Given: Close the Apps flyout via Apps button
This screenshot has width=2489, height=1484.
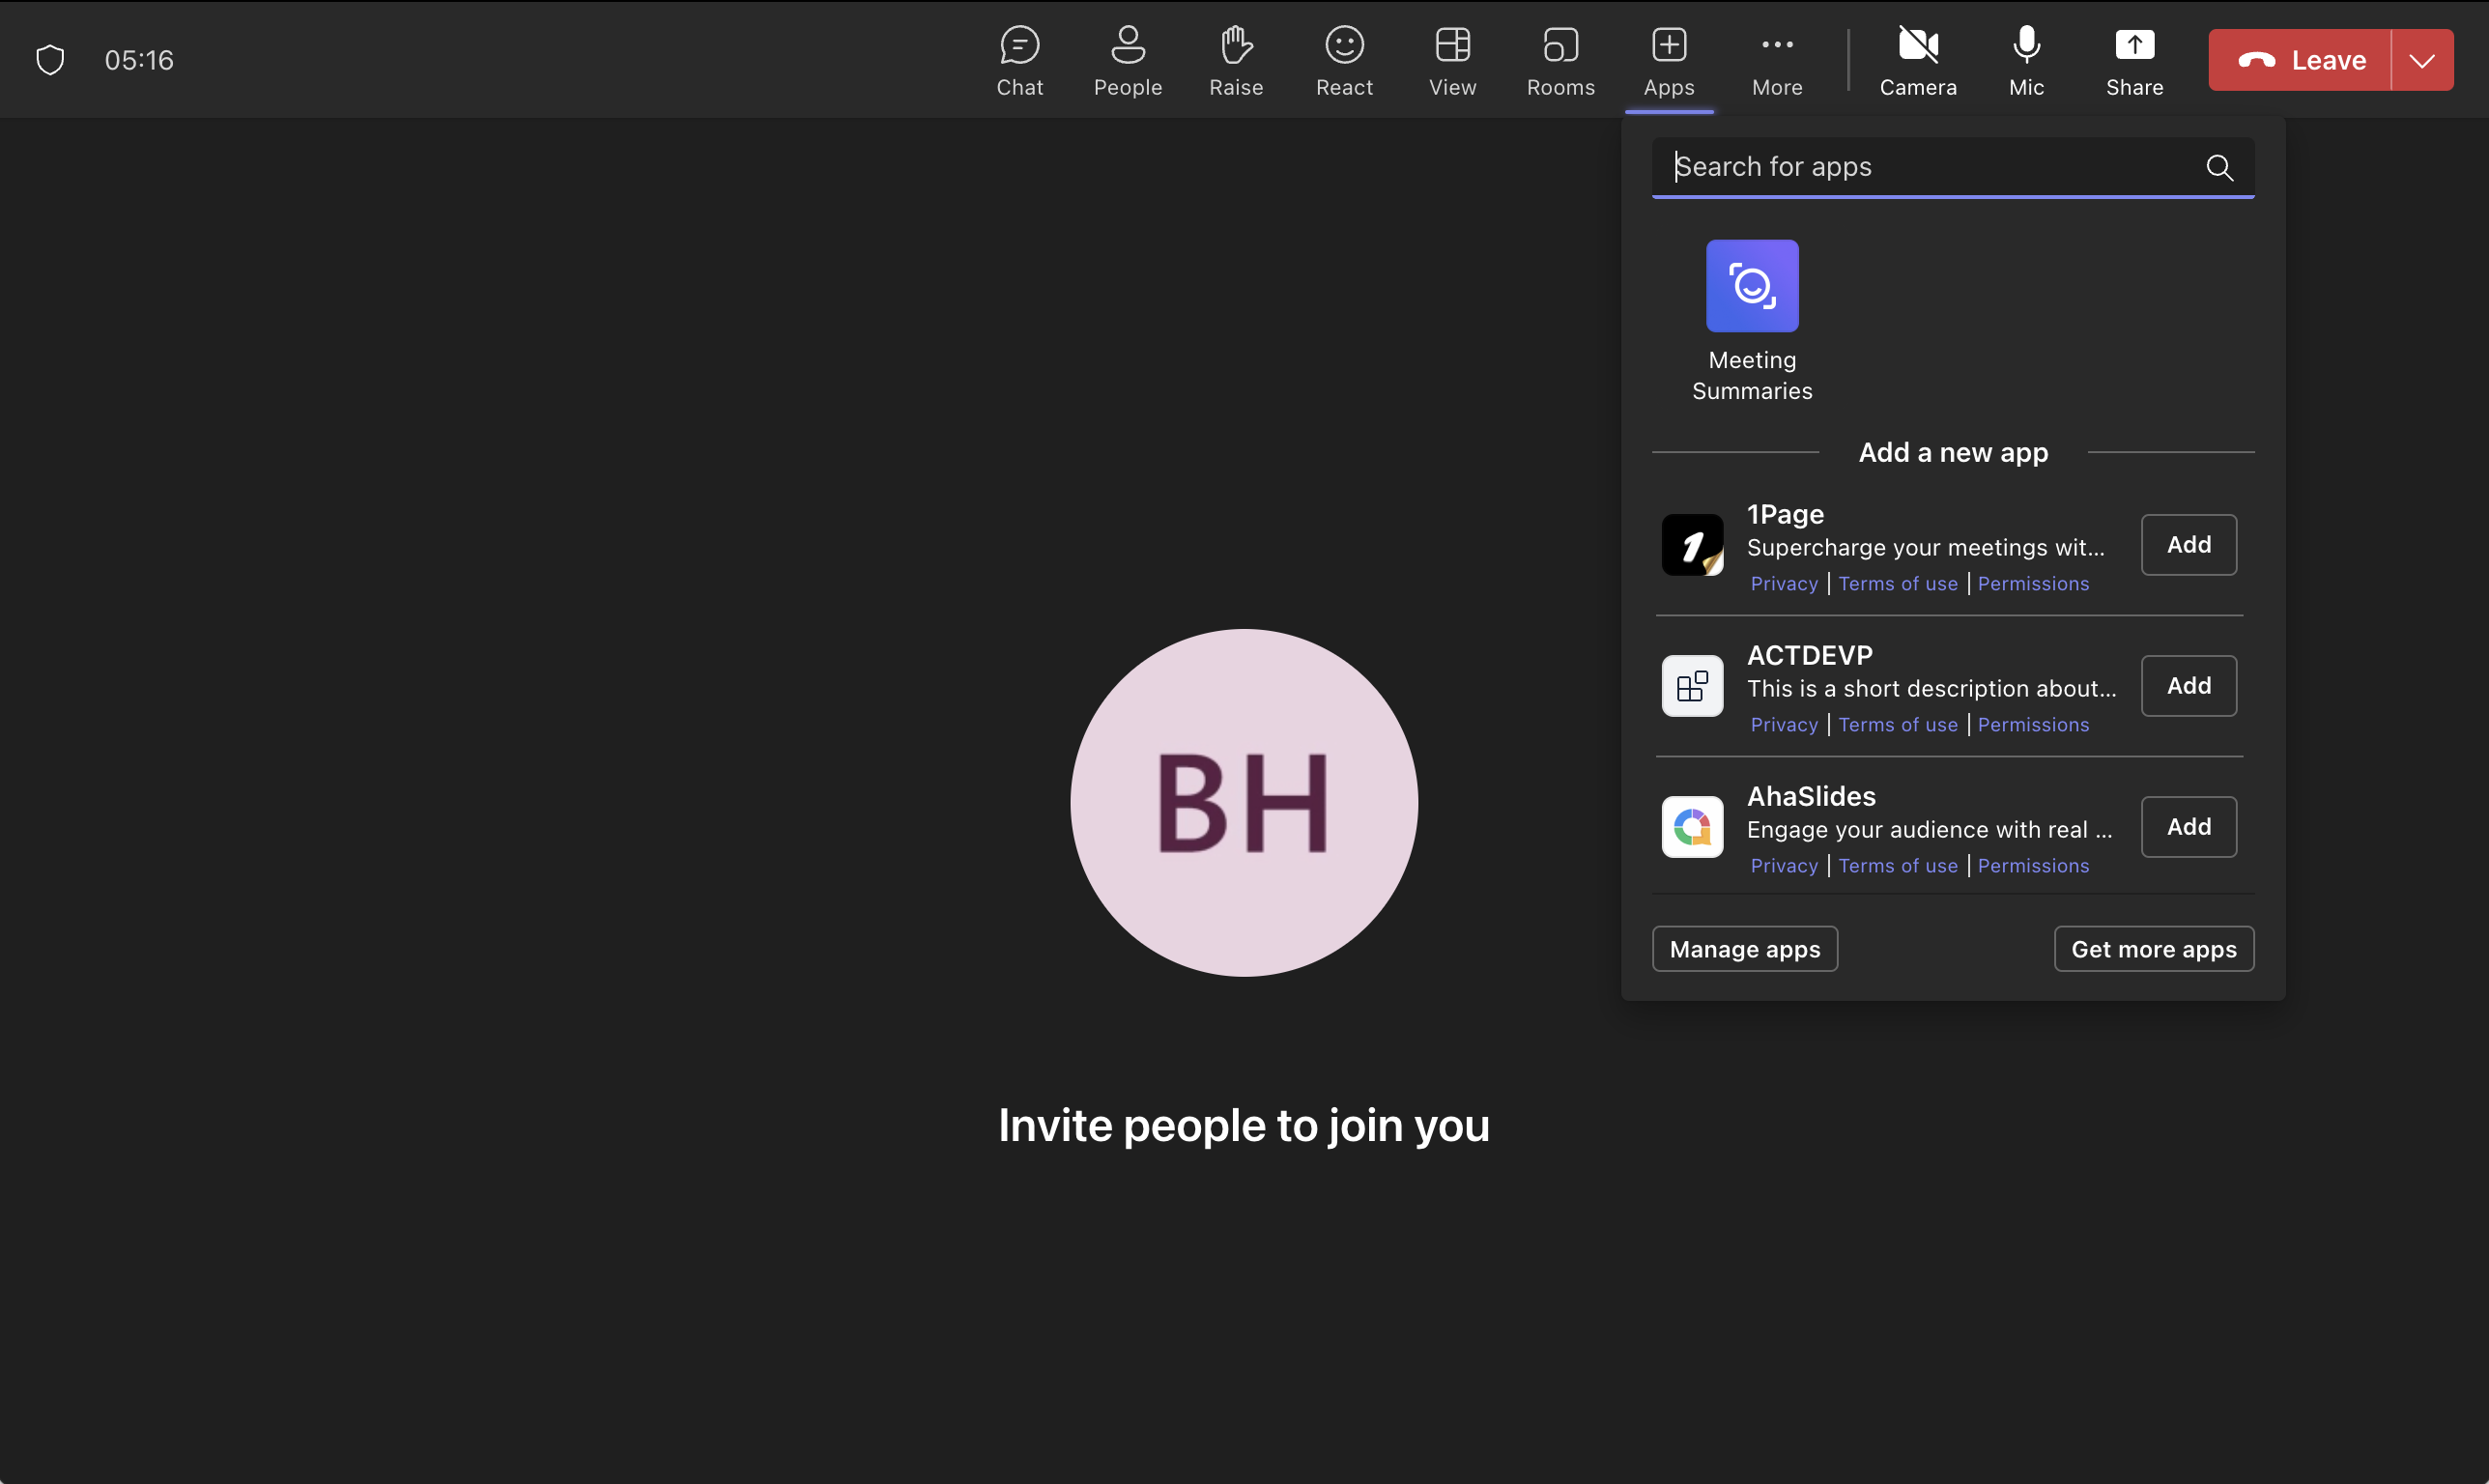Looking at the screenshot, I should (1668, 60).
